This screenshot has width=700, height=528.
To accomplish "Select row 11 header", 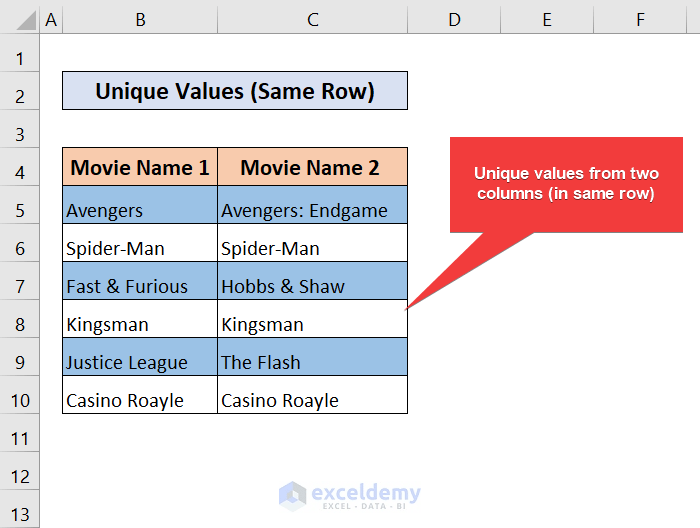I will click(20, 432).
